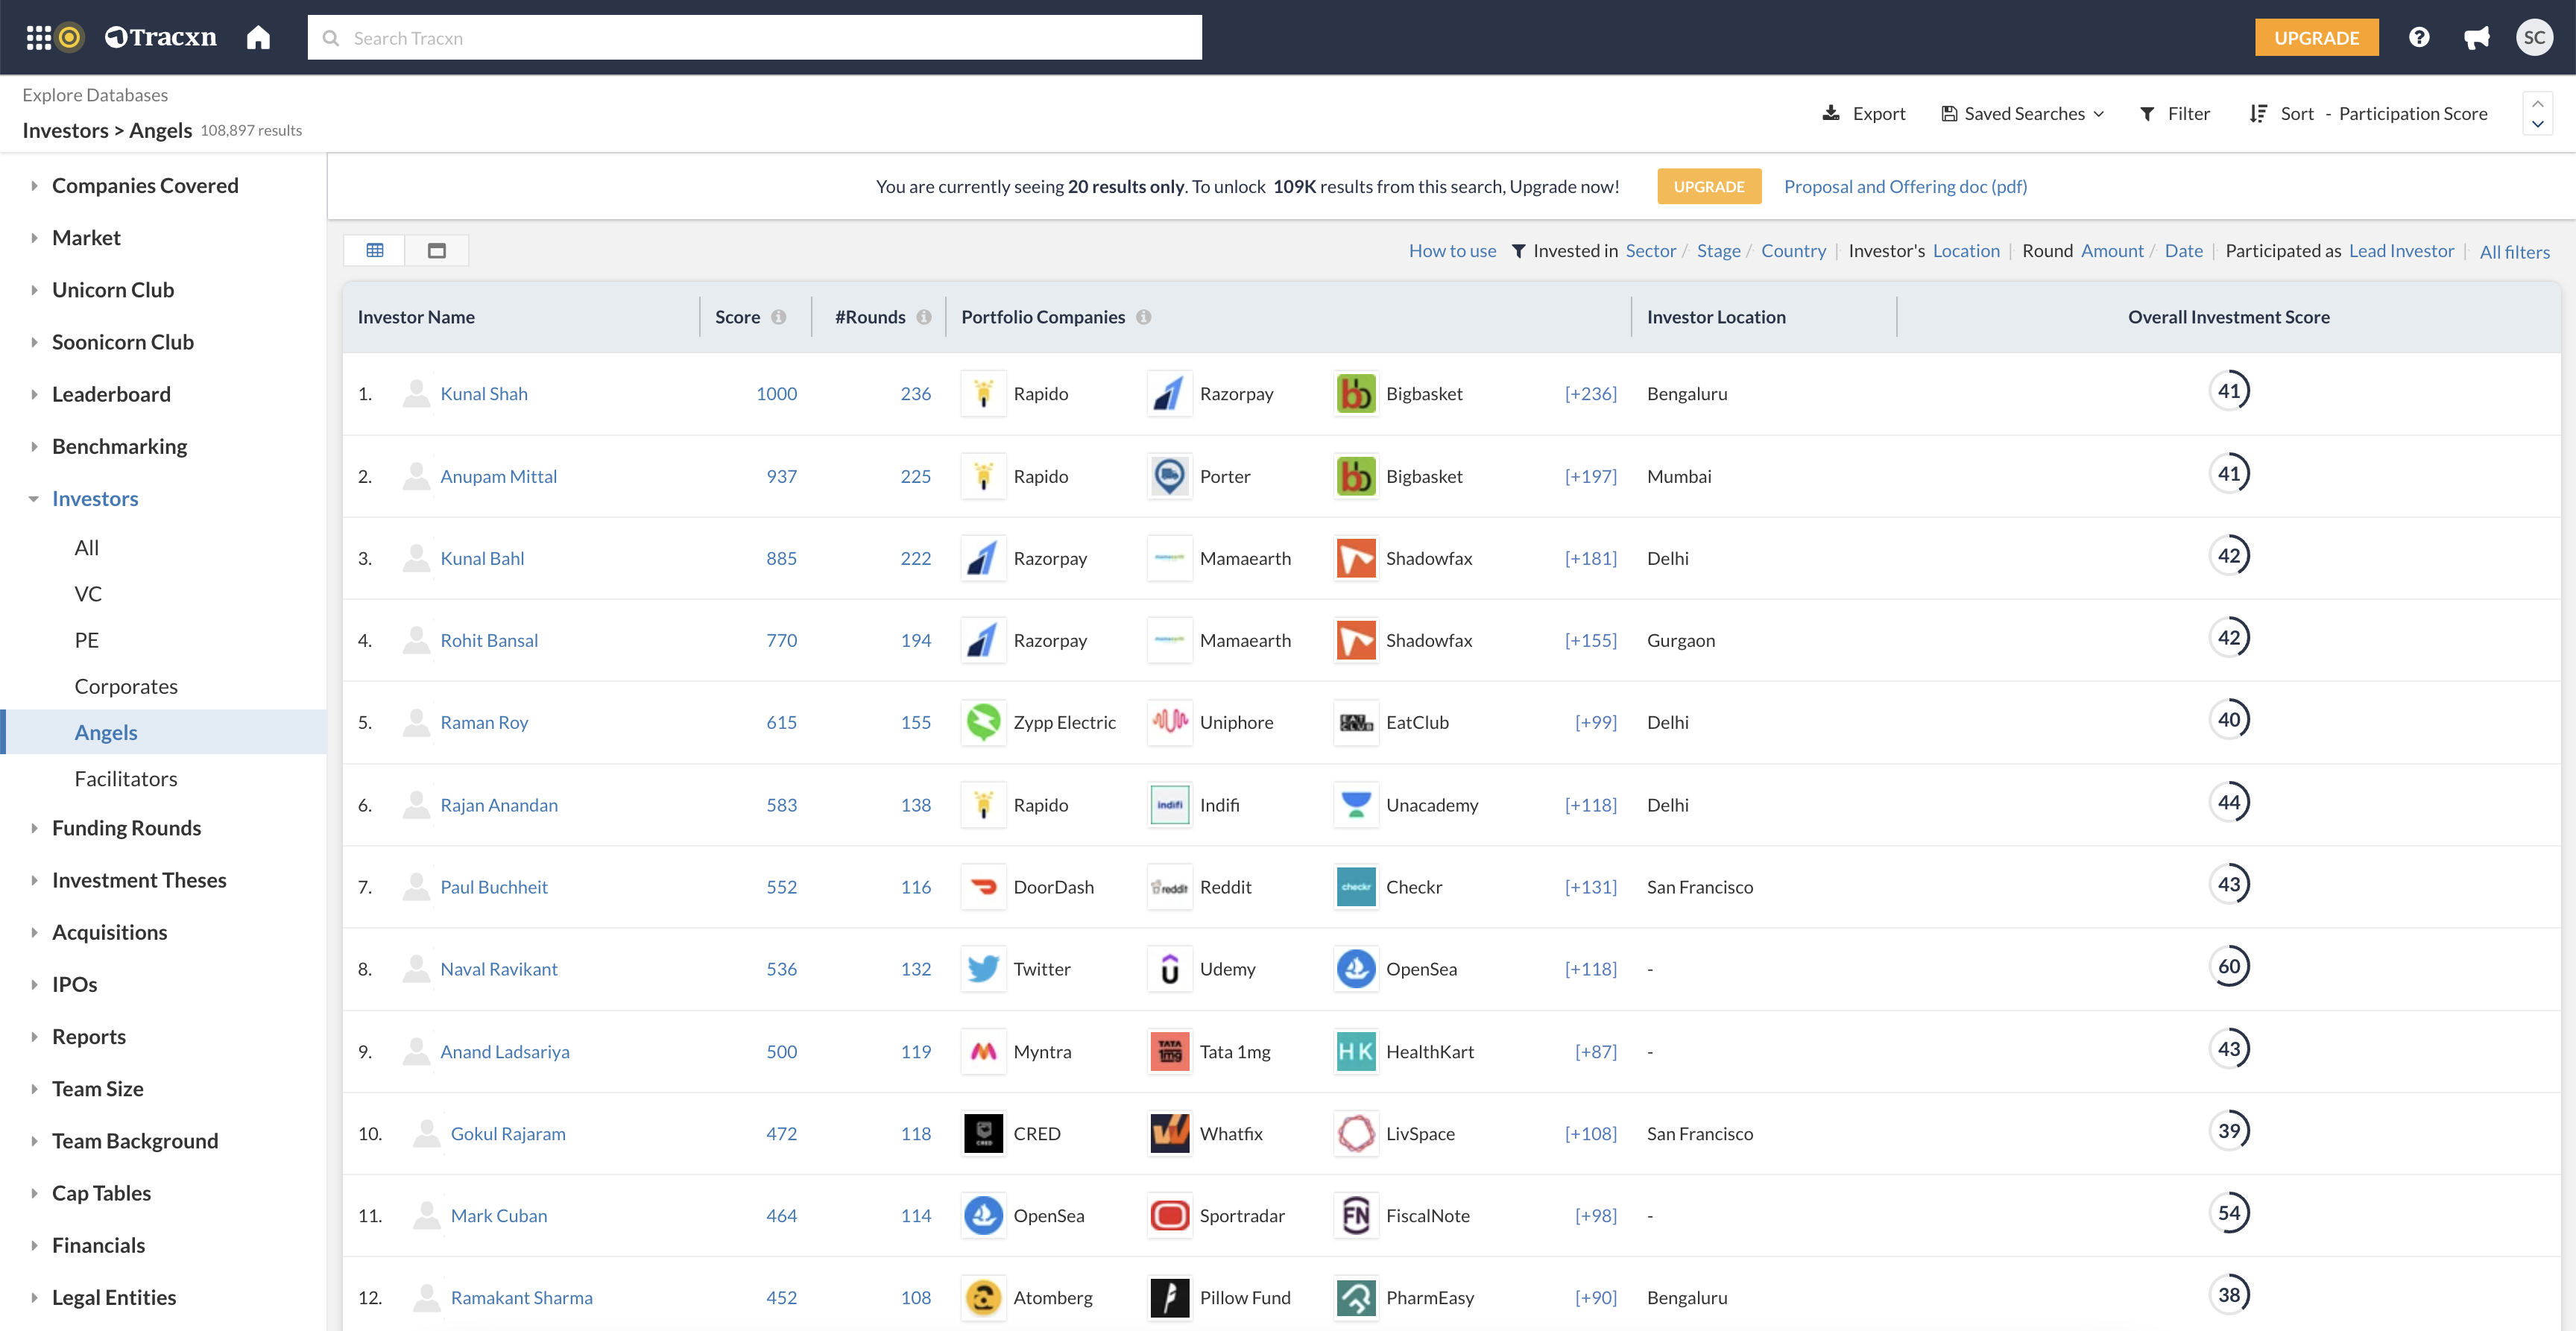
Task: Click the Sort order icon
Action: click(x=2258, y=114)
